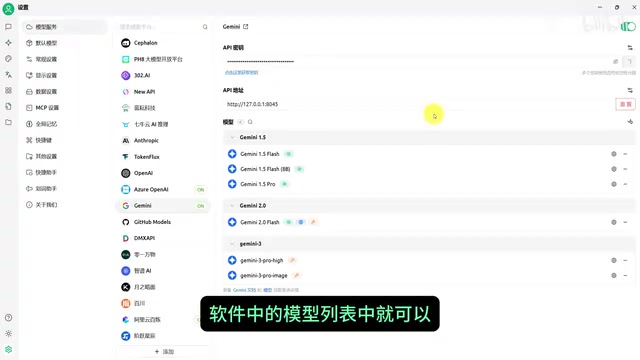This screenshot has width=640, height=360.
Task: Click the API address field with 127.0.0.1:8045
Action: point(418,104)
